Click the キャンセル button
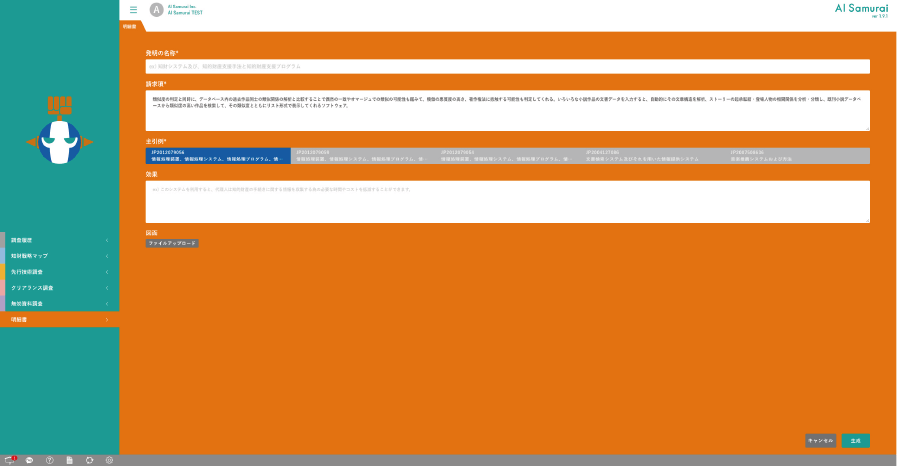This screenshot has width=900, height=467. (820, 440)
